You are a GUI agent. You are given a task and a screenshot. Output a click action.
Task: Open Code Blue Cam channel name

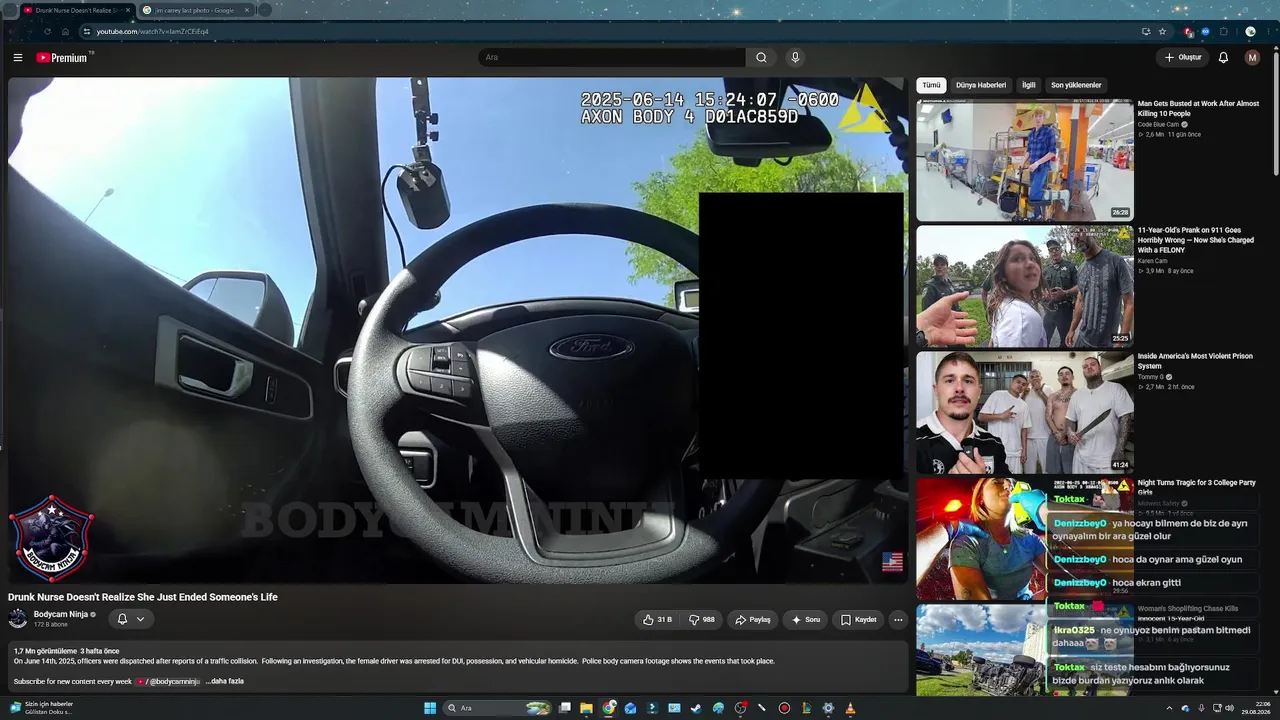[x=1157, y=124]
